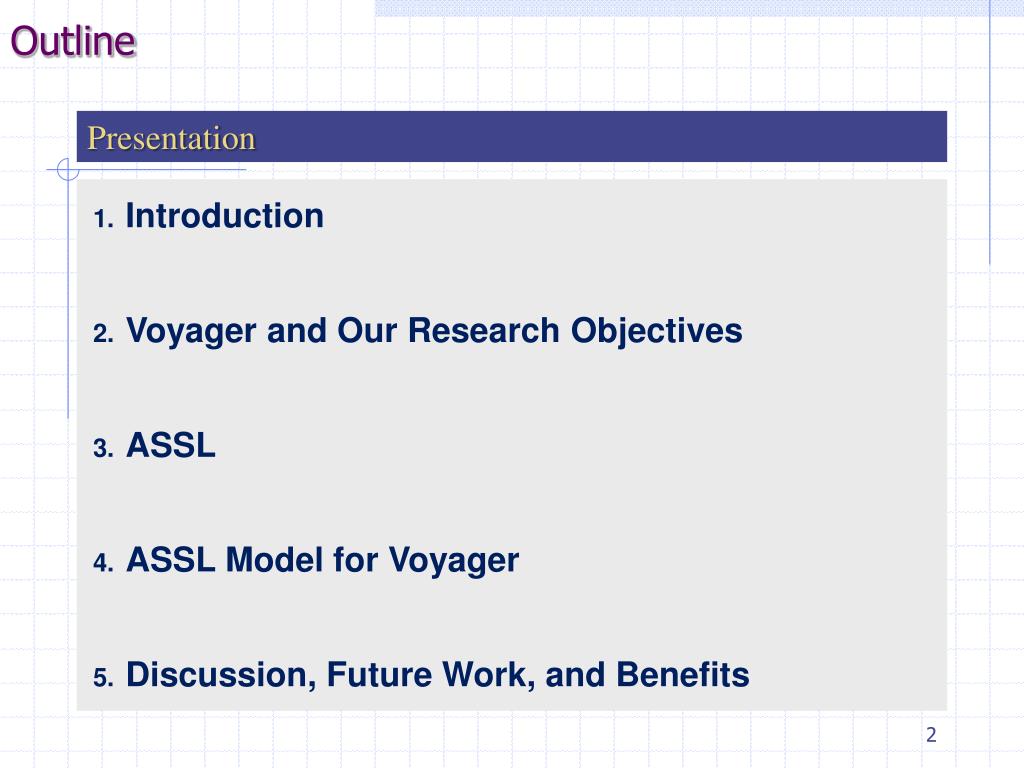The width and height of the screenshot is (1024, 768).
Task: Select list number 3 marker
Action: point(103,449)
